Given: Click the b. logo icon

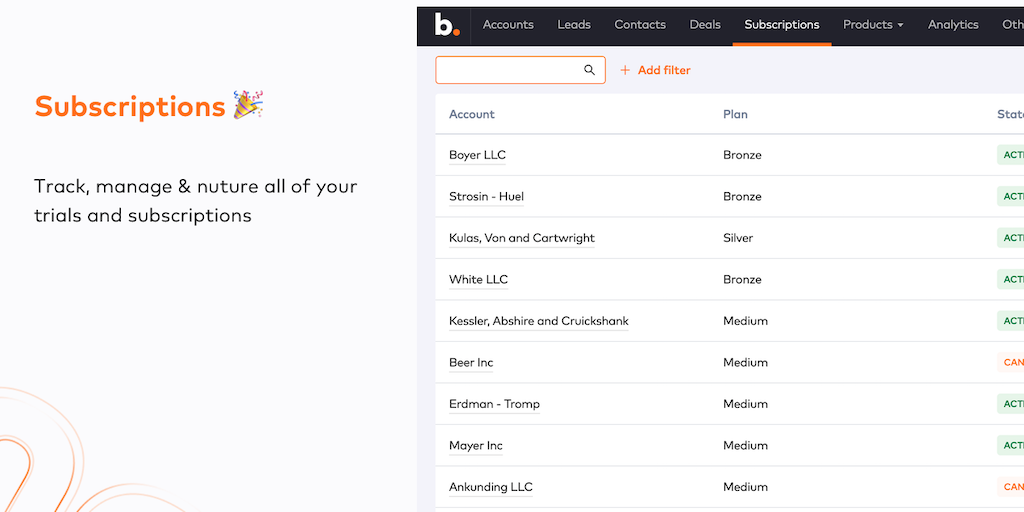Looking at the screenshot, I should click(447, 25).
